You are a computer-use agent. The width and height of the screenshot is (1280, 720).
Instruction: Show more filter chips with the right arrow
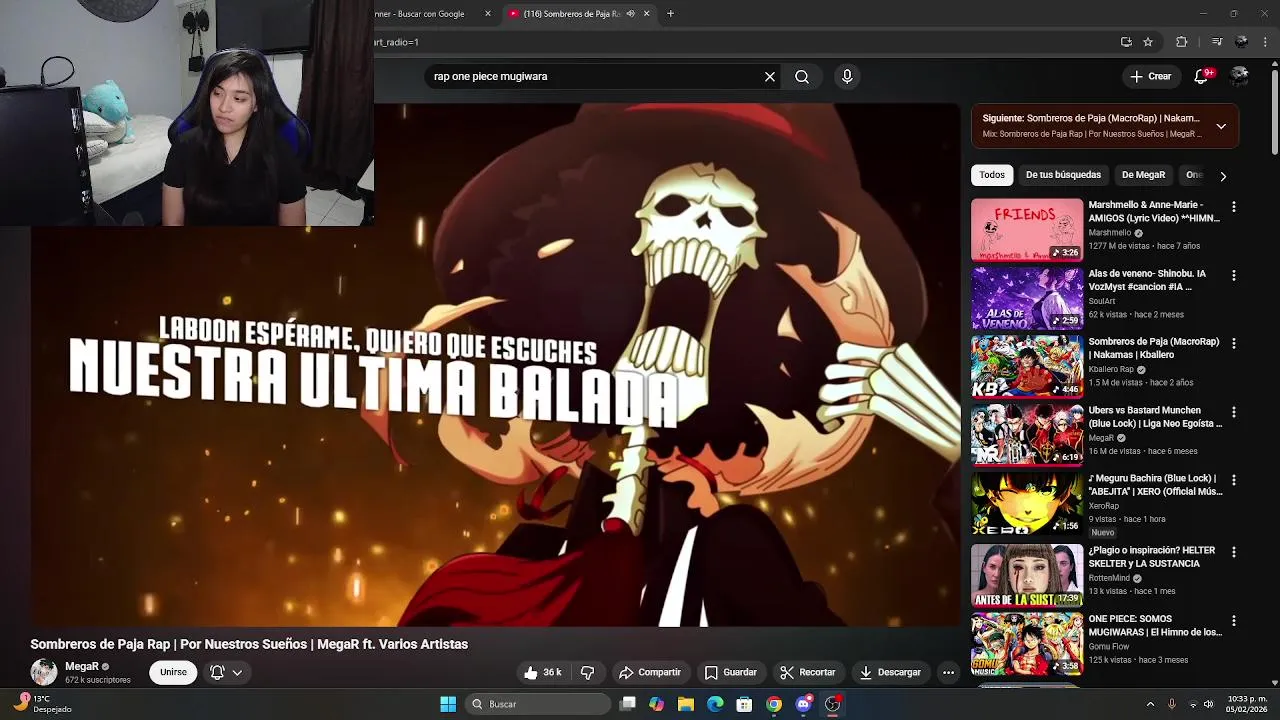point(1222,176)
